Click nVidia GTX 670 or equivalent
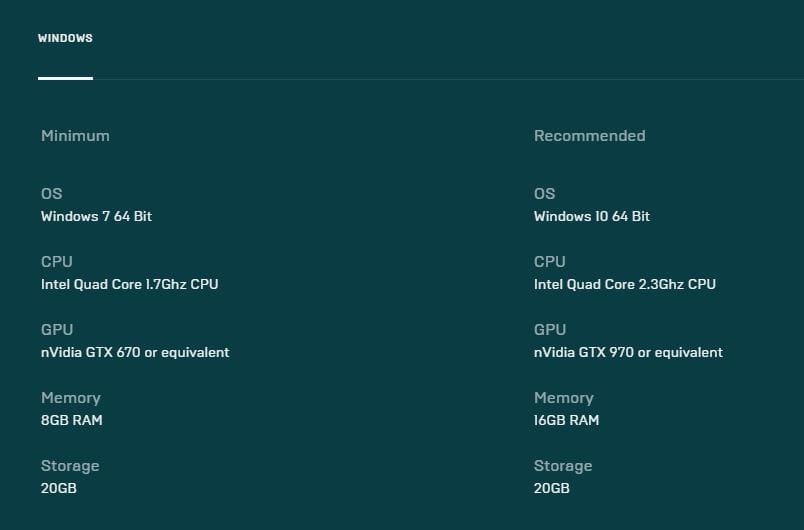The height and width of the screenshot is (530, 804). point(135,352)
